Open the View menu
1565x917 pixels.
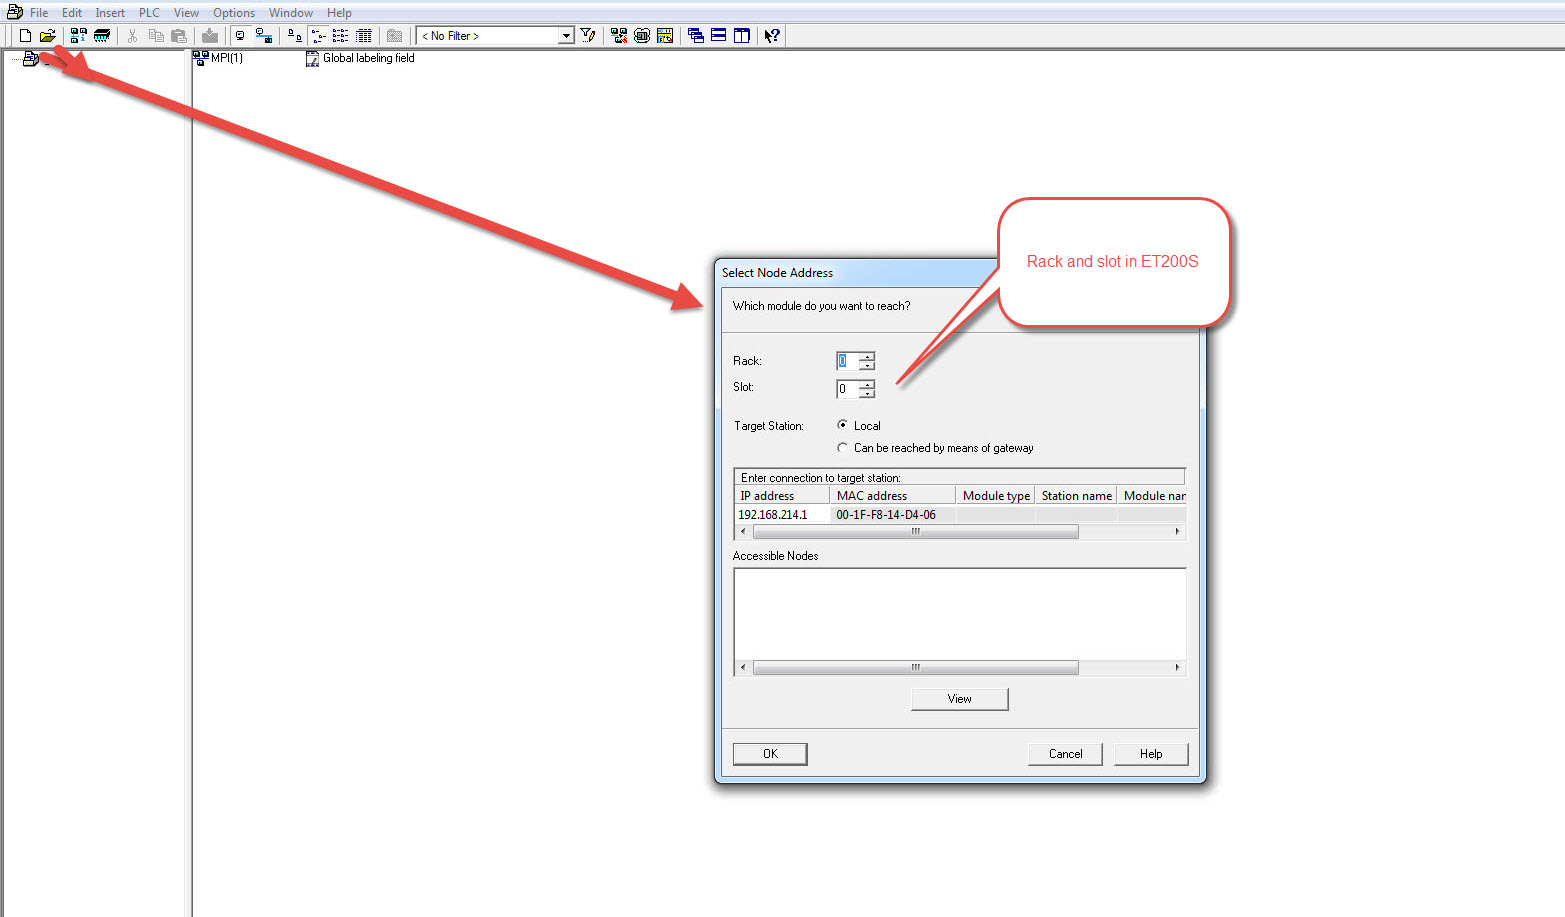[x=186, y=13]
